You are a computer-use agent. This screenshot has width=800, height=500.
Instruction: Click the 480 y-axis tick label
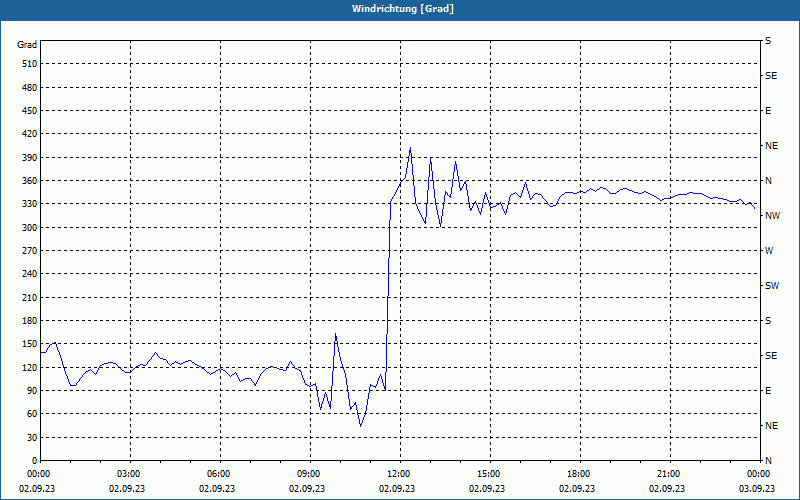coord(30,88)
